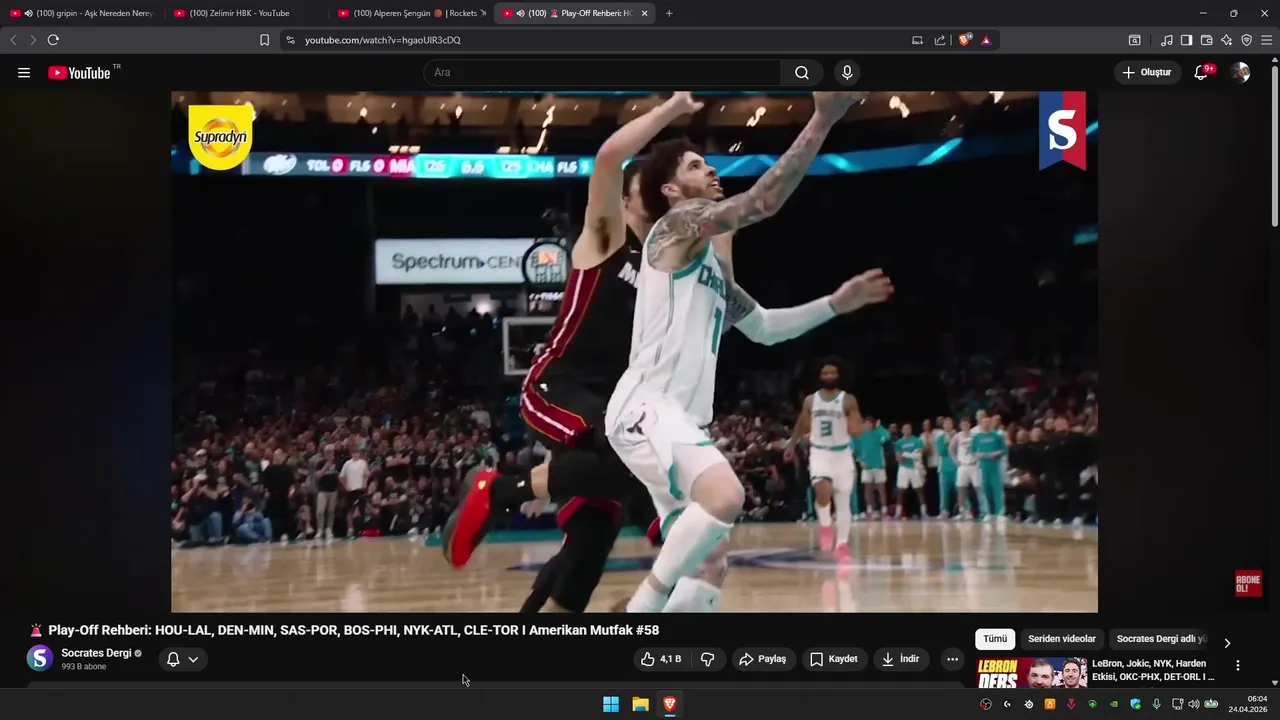Open the account avatar menu
The height and width of the screenshot is (720, 1280).
[1240, 73]
